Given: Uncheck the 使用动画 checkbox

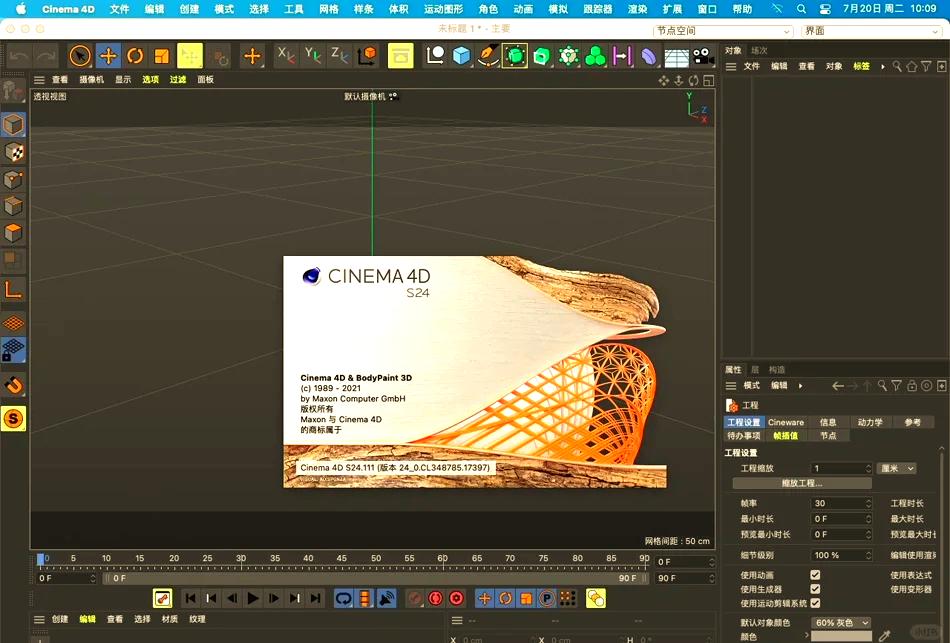Looking at the screenshot, I should pos(815,575).
